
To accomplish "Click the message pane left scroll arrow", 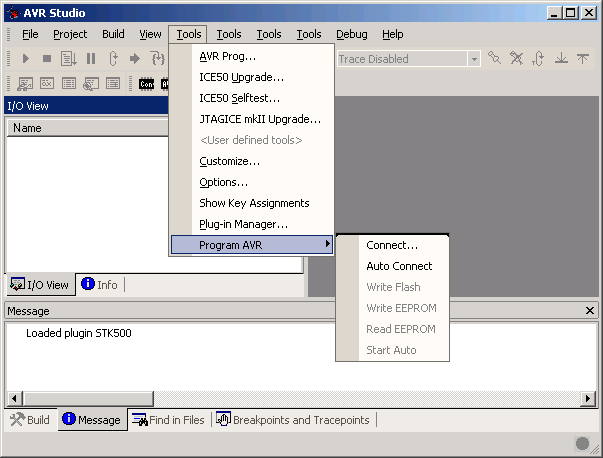I will tap(15, 398).
